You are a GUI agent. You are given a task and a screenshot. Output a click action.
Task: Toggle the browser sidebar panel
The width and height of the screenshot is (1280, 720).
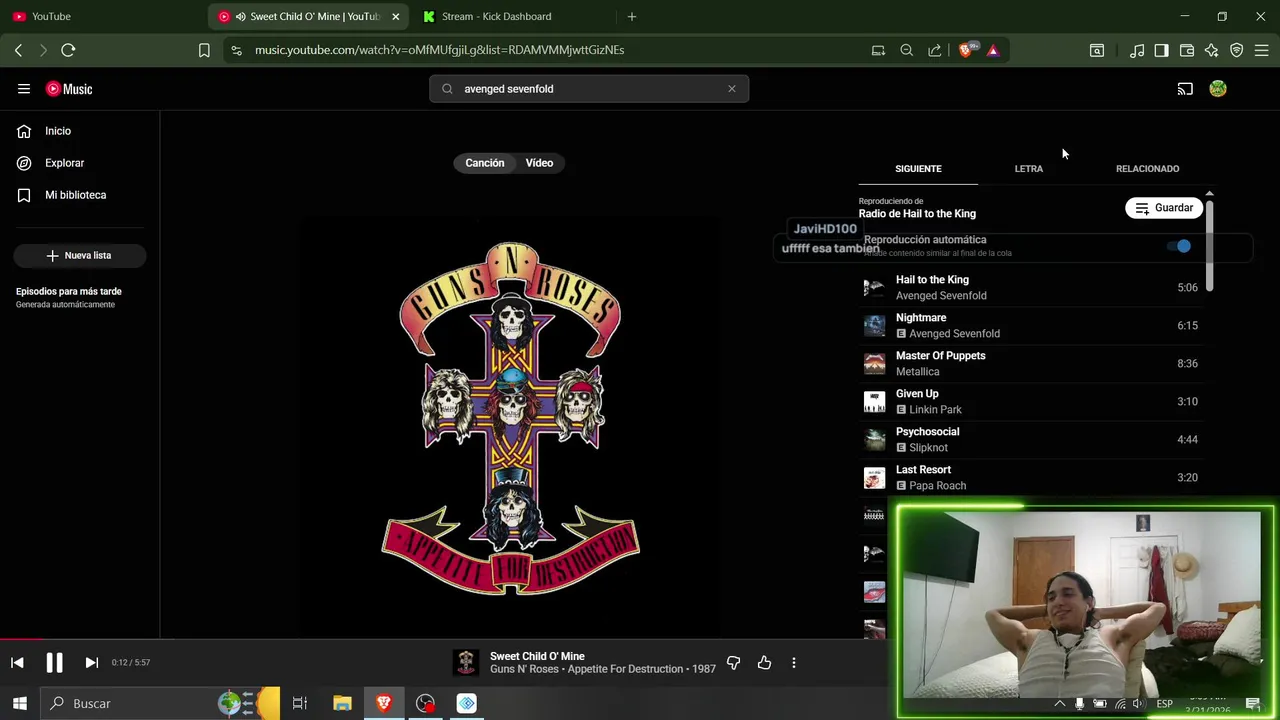tap(1161, 50)
